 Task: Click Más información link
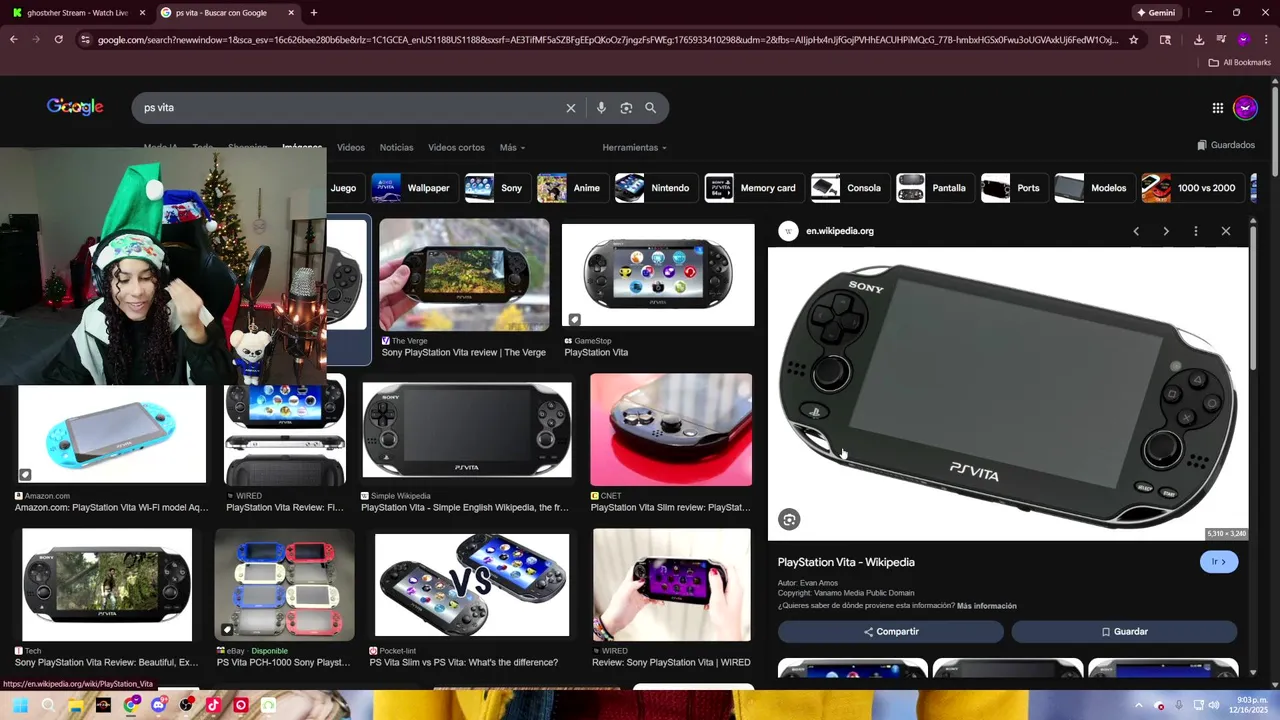(x=987, y=606)
